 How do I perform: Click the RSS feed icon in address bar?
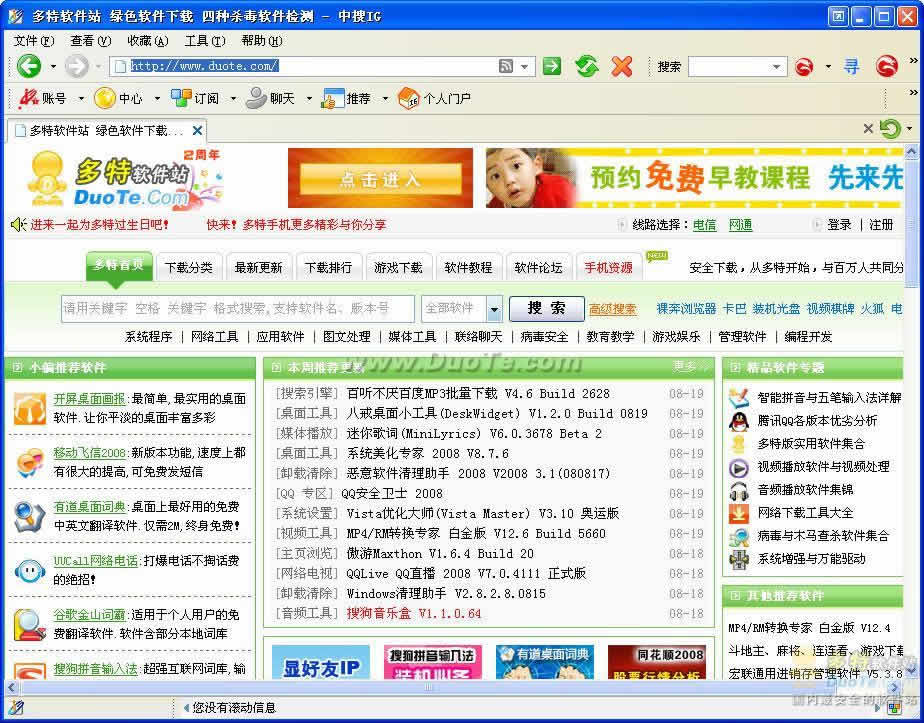[x=506, y=66]
